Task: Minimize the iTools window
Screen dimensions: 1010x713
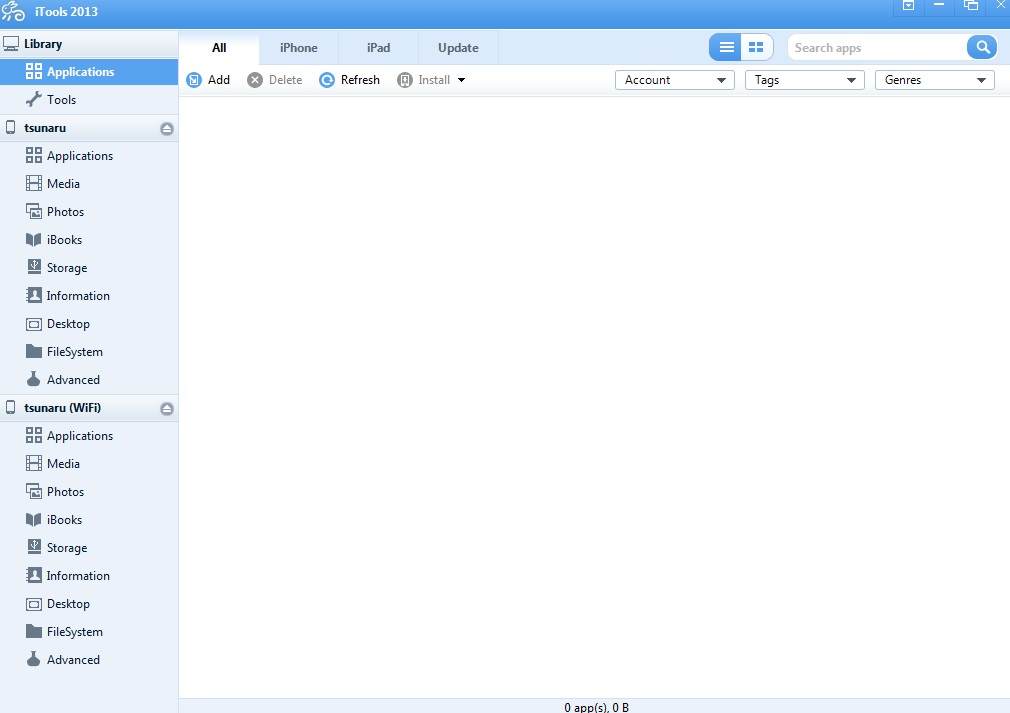Action: coord(939,6)
